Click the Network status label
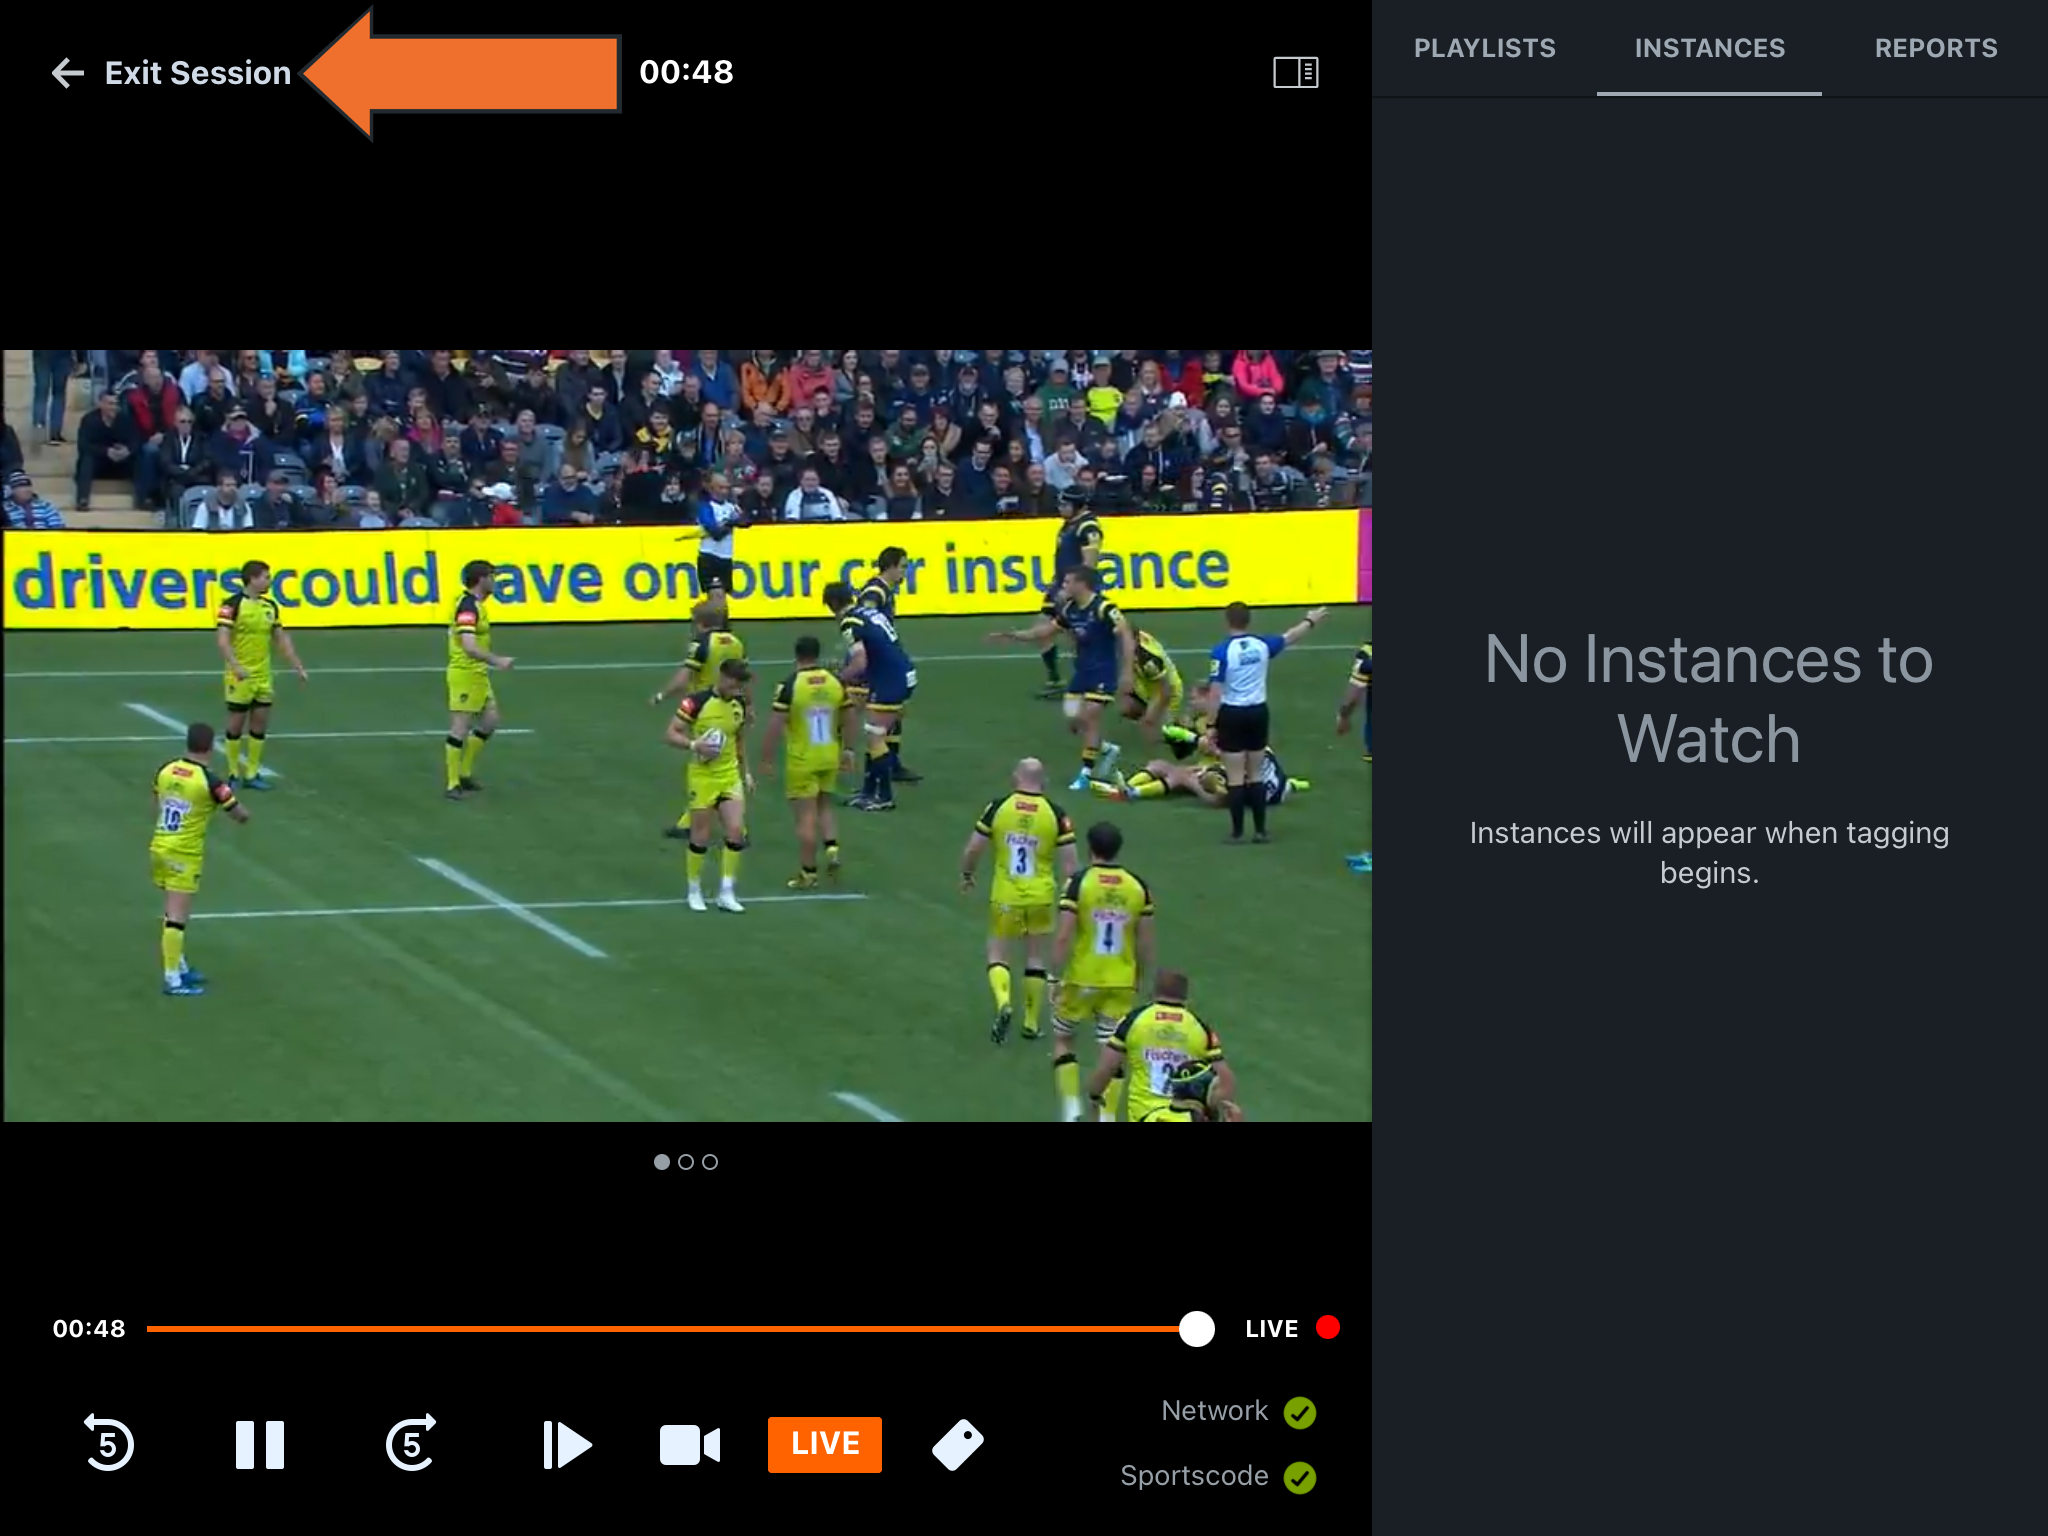 point(1214,1411)
